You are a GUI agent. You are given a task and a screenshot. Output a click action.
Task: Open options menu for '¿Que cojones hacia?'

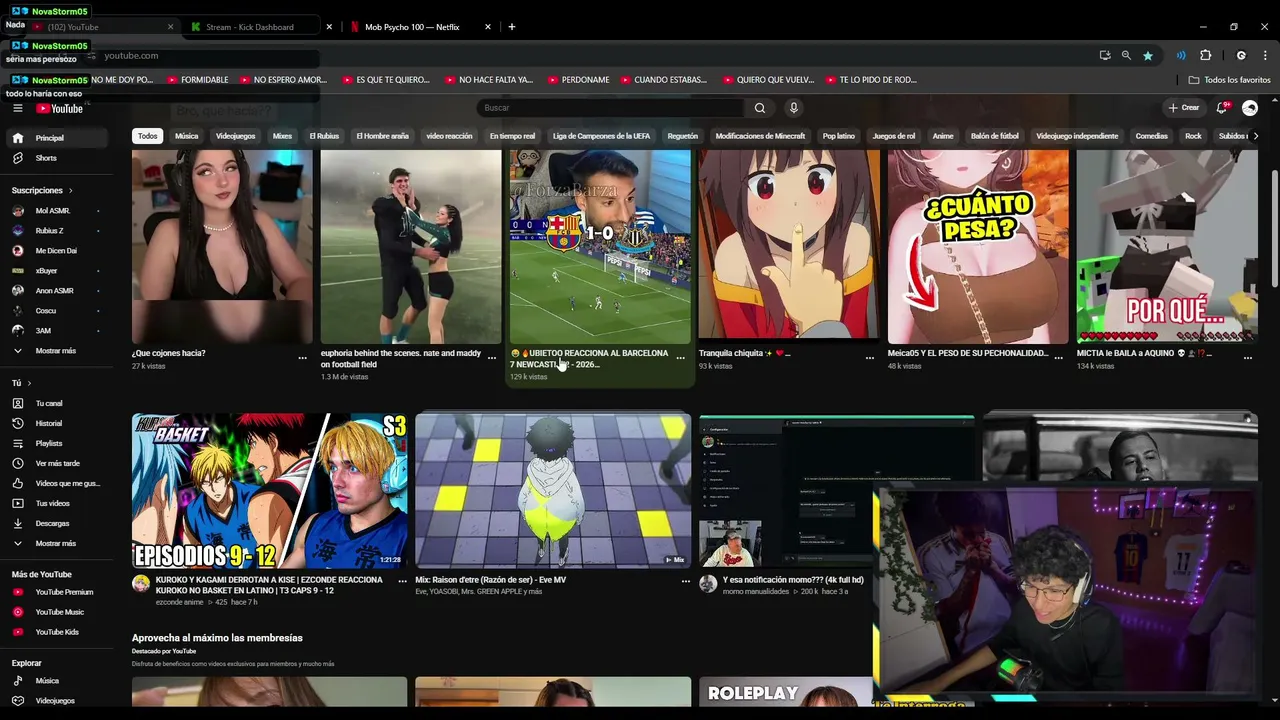click(302, 357)
